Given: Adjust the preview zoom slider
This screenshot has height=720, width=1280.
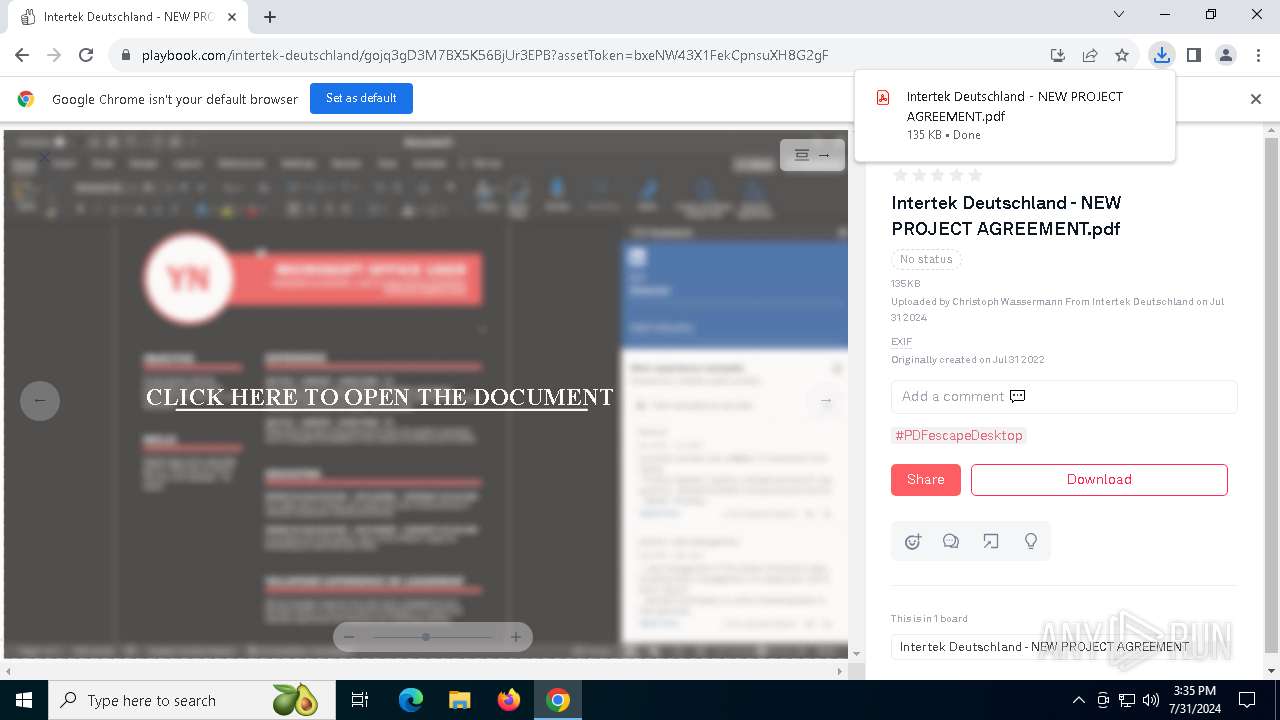Looking at the screenshot, I should tap(431, 637).
